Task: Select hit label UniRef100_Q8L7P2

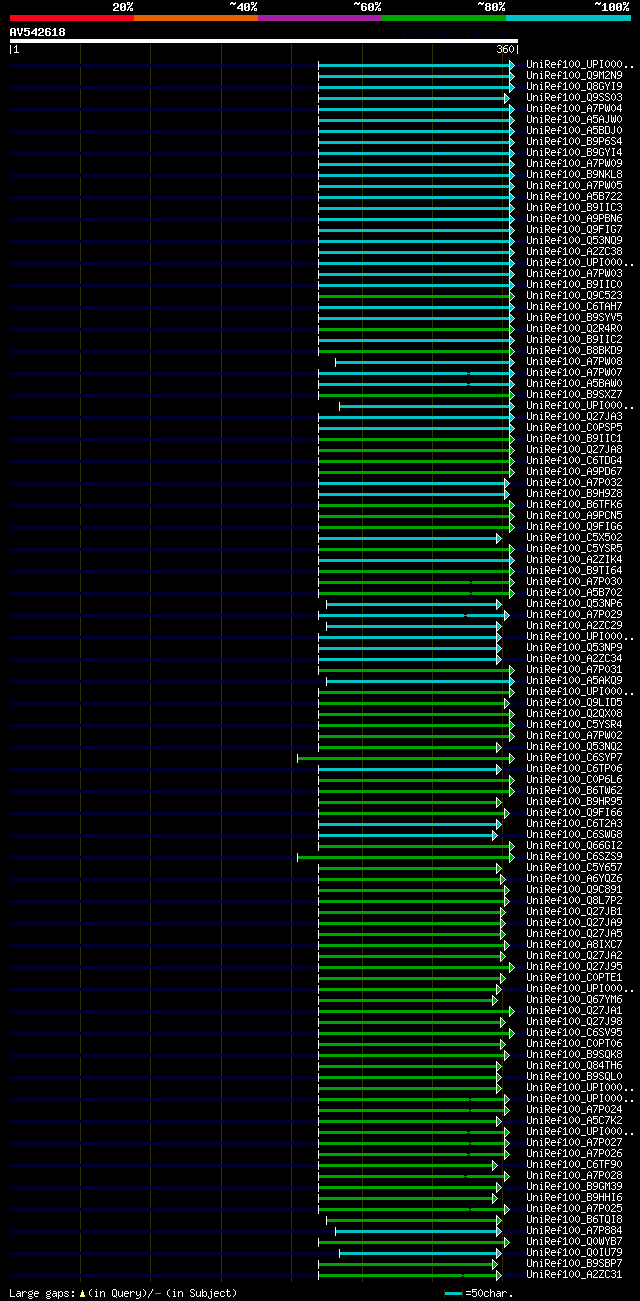Action: 574,900
